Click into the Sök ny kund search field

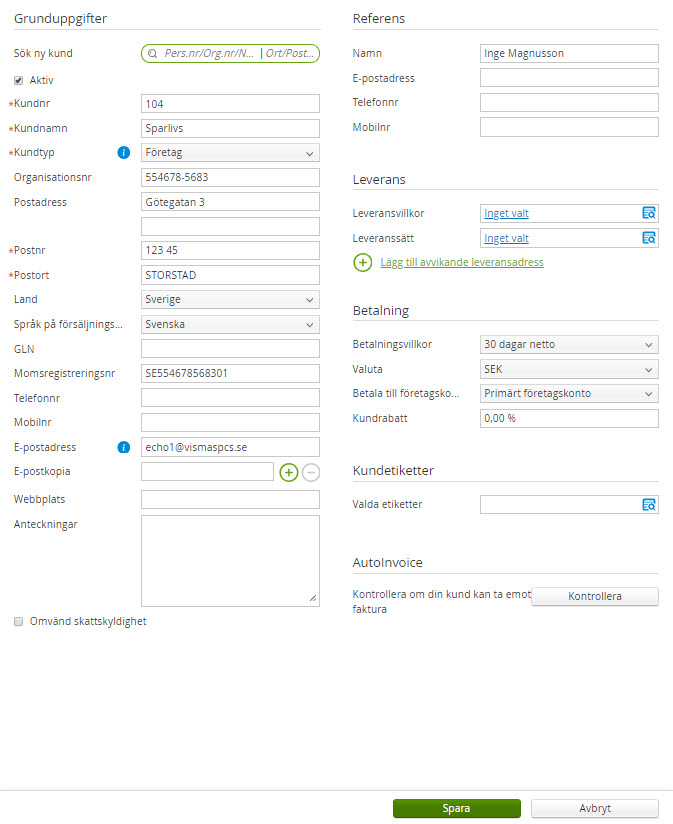[x=230, y=54]
